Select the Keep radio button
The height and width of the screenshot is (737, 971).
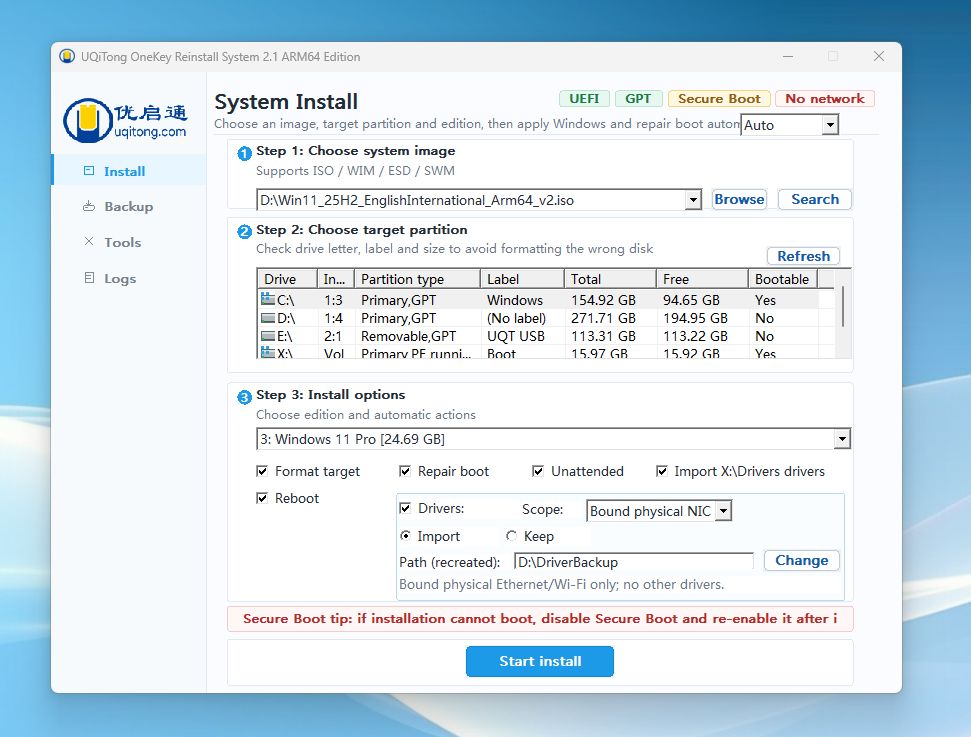tap(512, 536)
